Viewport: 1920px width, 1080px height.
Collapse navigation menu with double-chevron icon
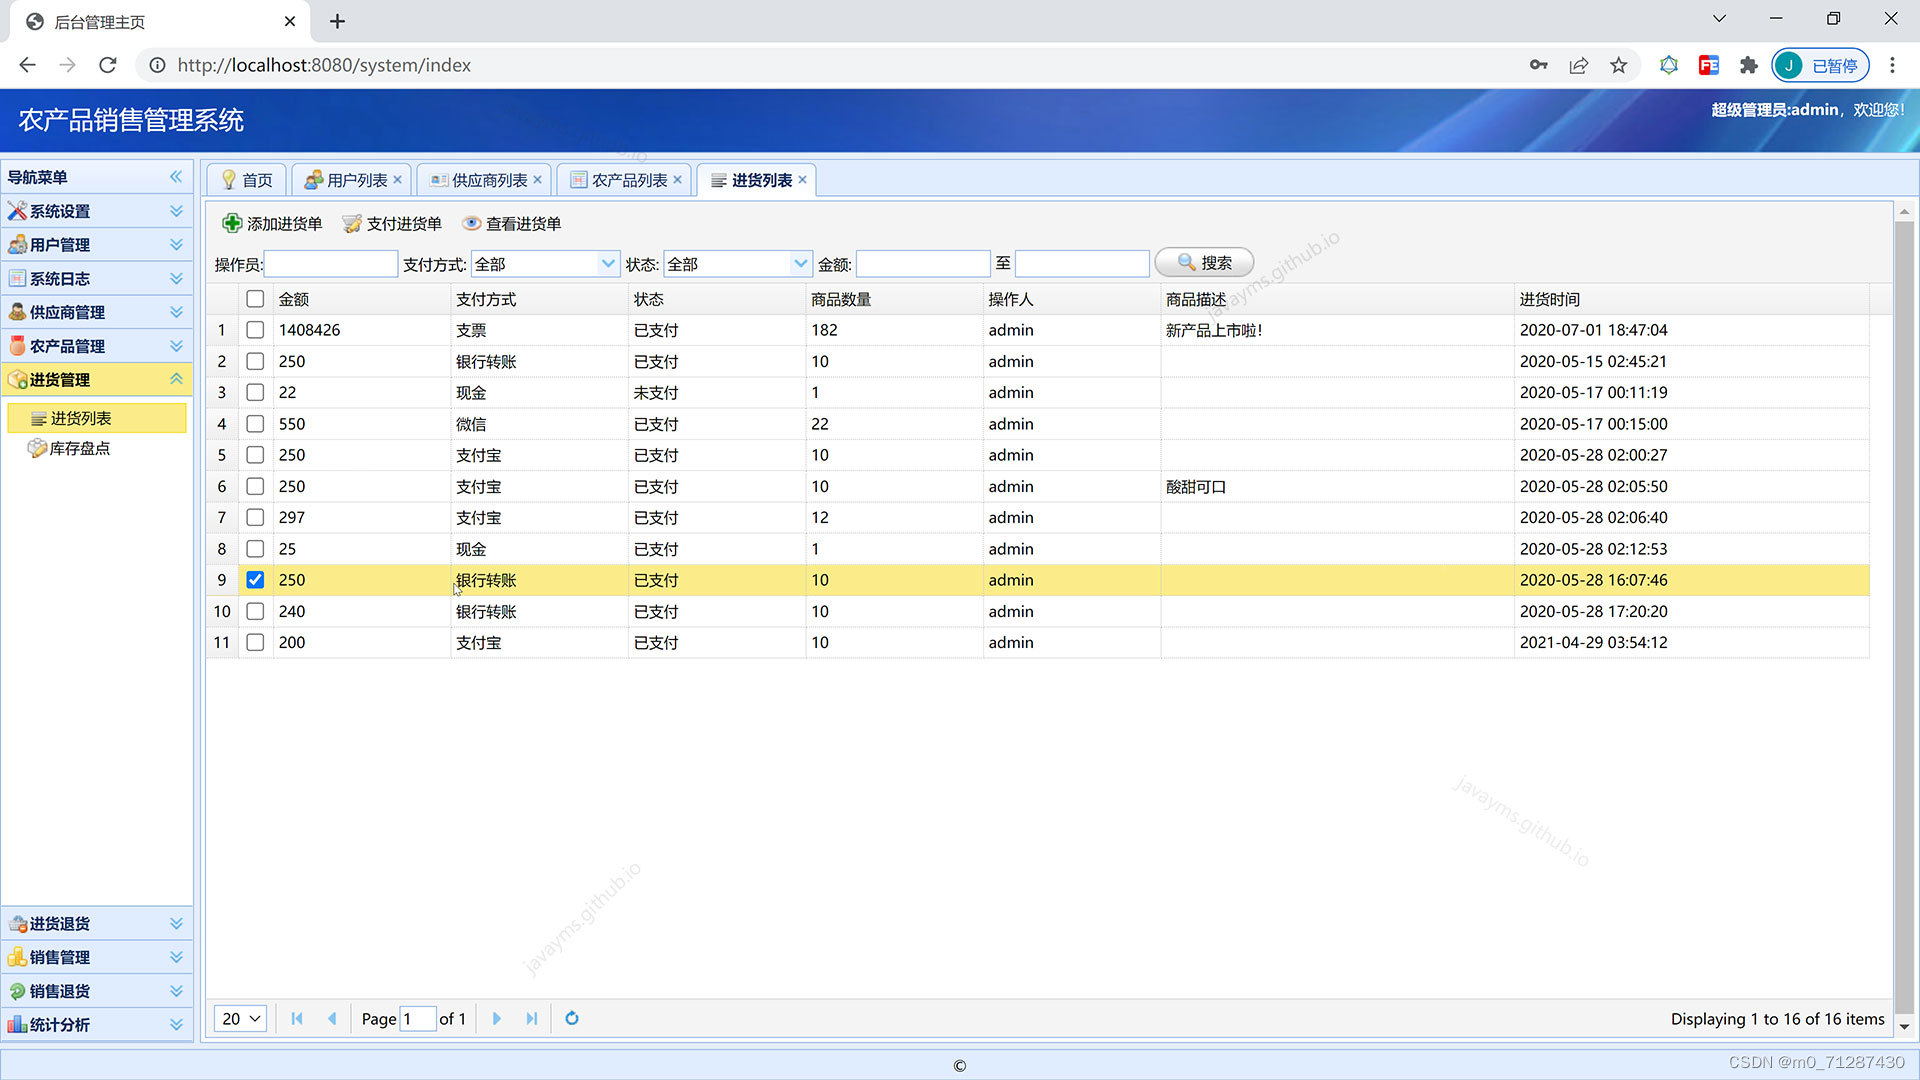pyautogui.click(x=176, y=177)
